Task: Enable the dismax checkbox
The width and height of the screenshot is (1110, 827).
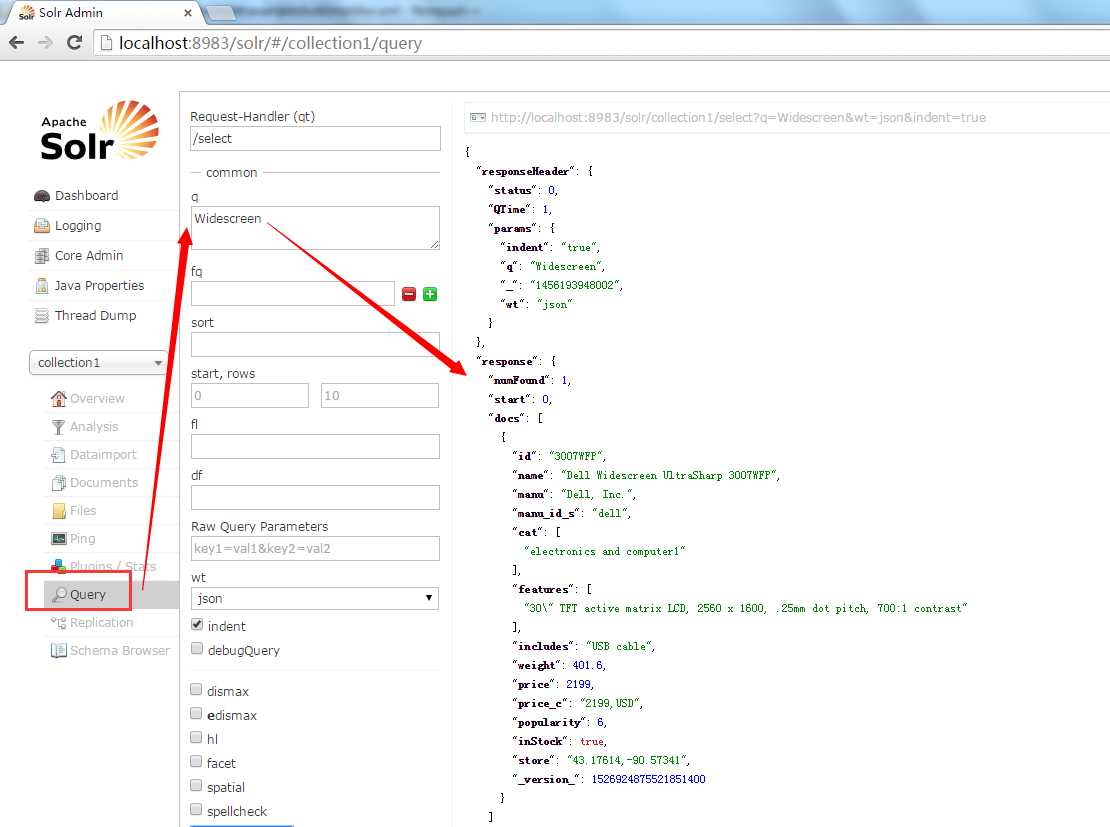Action: (x=196, y=690)
